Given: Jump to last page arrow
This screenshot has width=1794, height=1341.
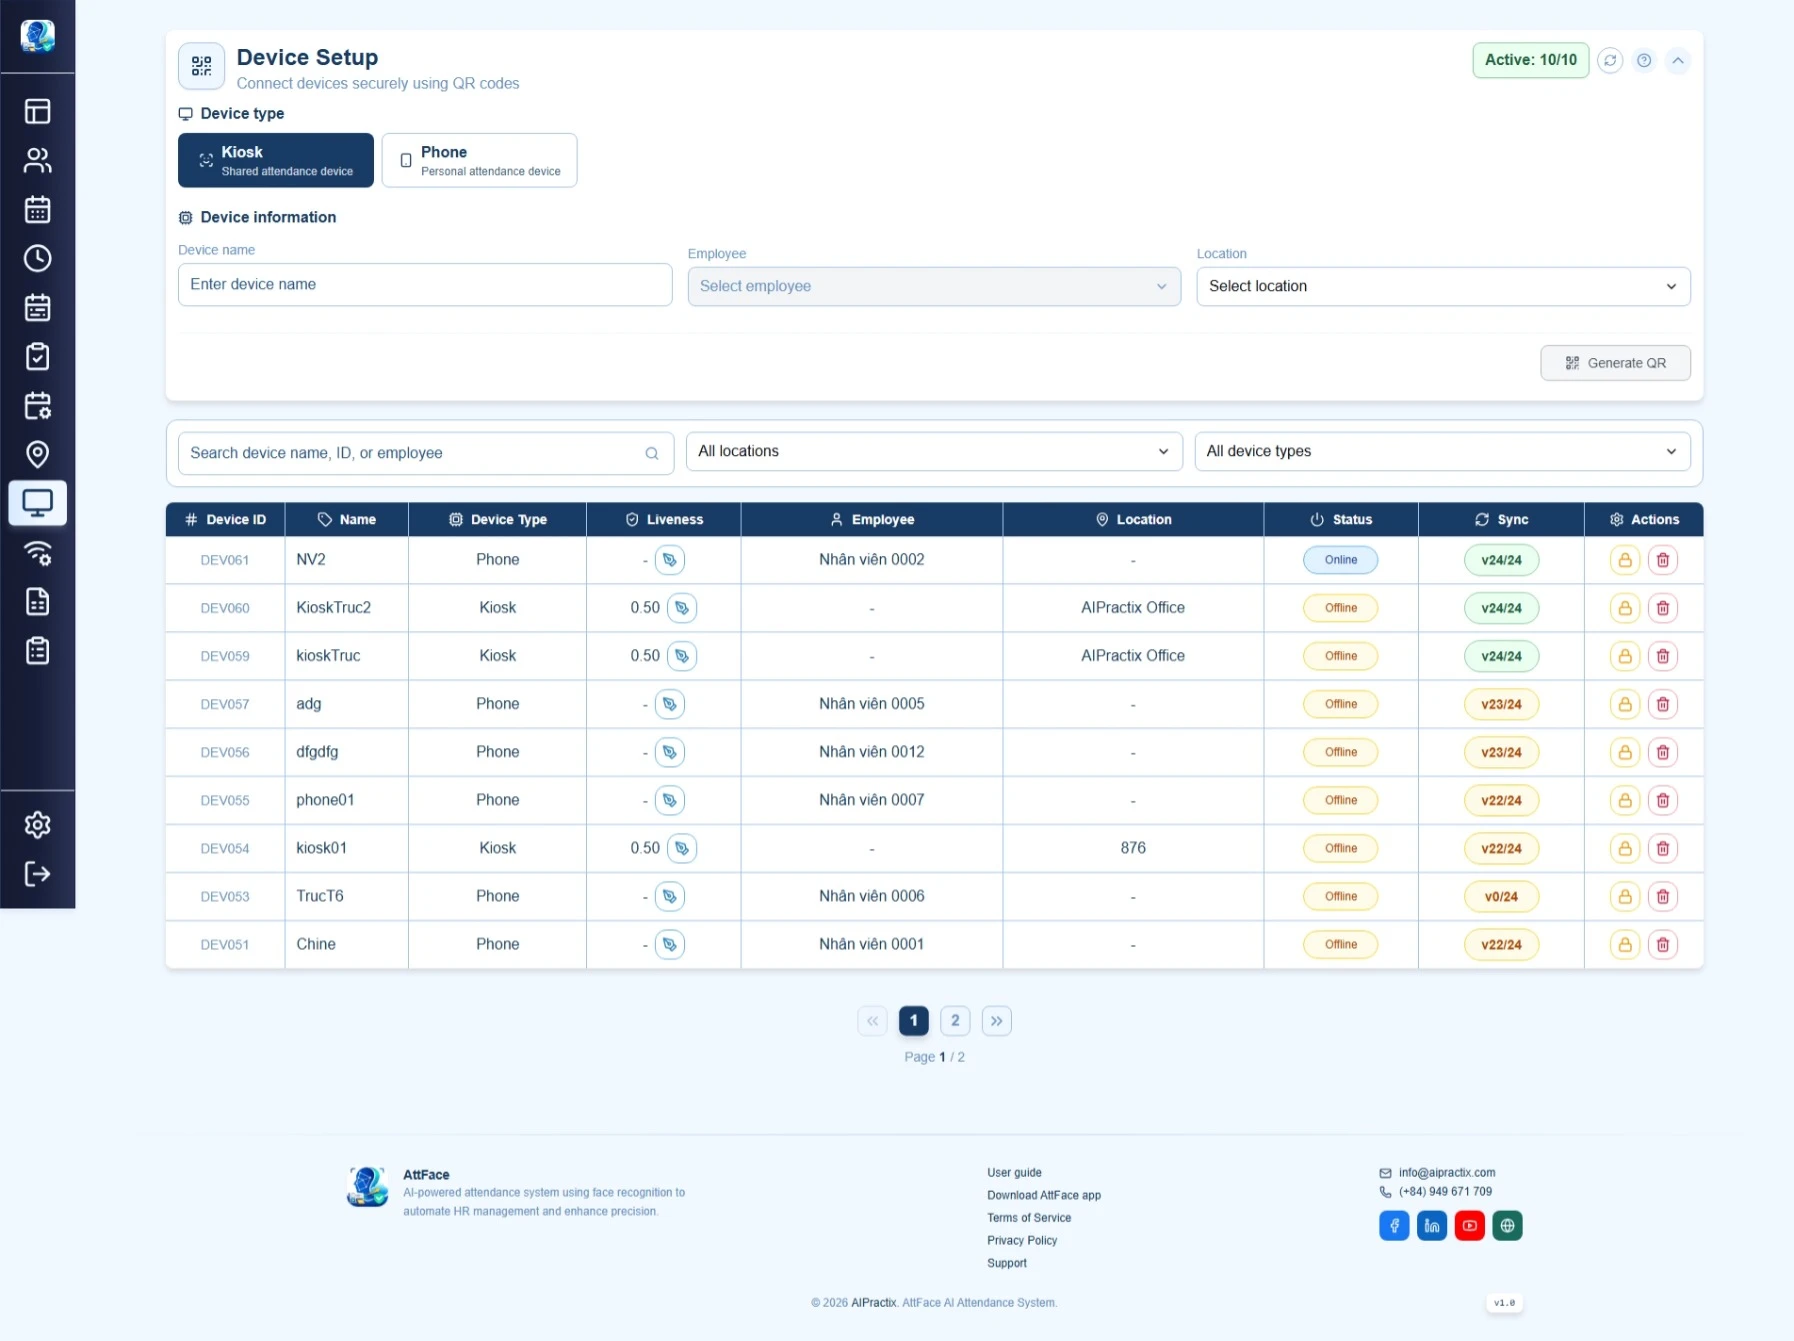Looking at the screenshot, I should click(x=997, y=1020).
